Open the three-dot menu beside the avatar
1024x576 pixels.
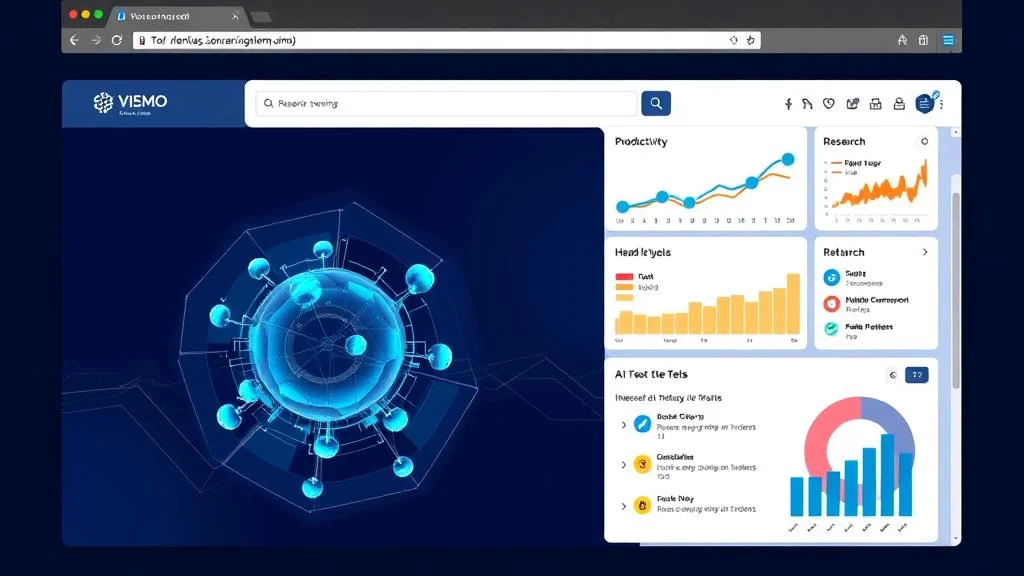[x=942, y=104]
